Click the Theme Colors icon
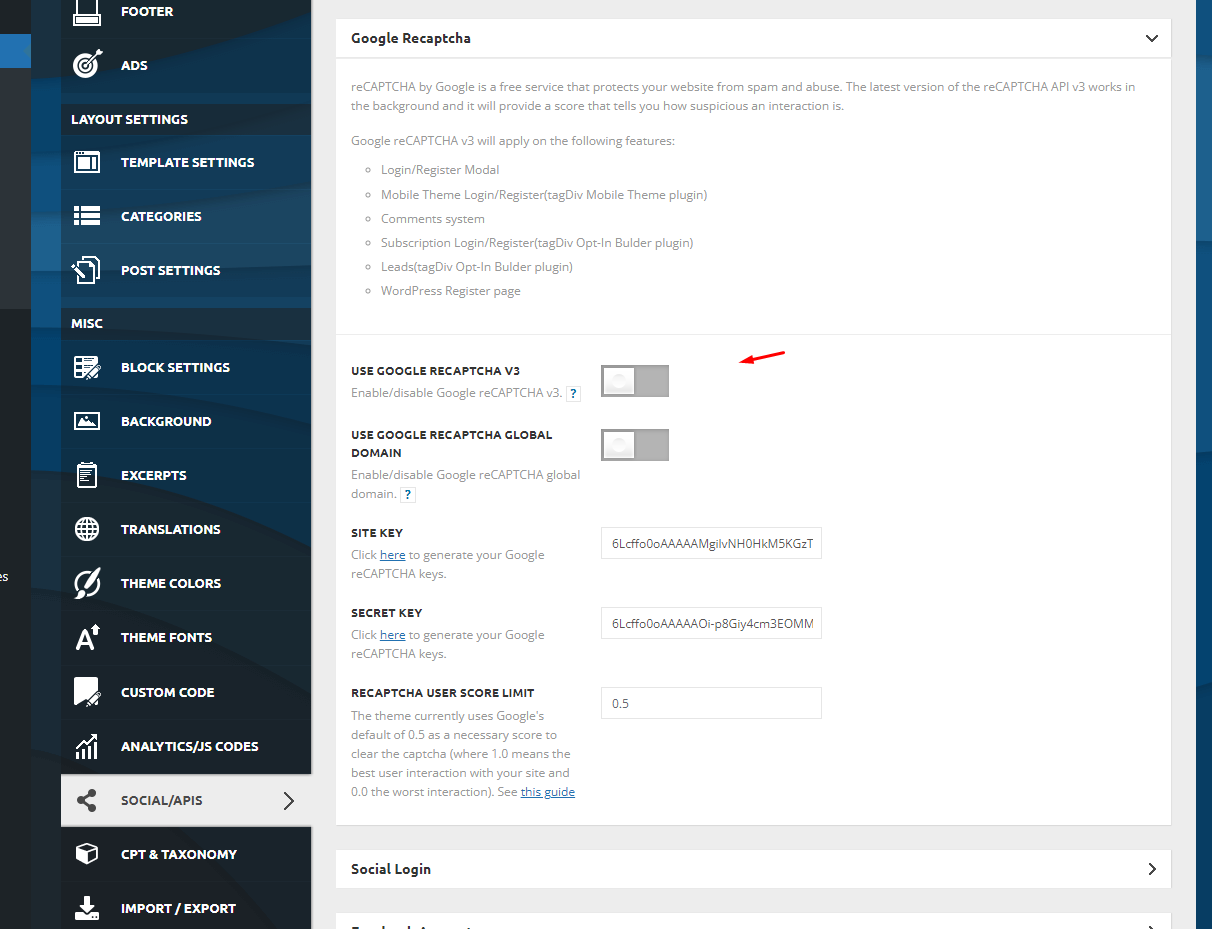This screenshot has height=929, width=1212. (x=87, y=583)
